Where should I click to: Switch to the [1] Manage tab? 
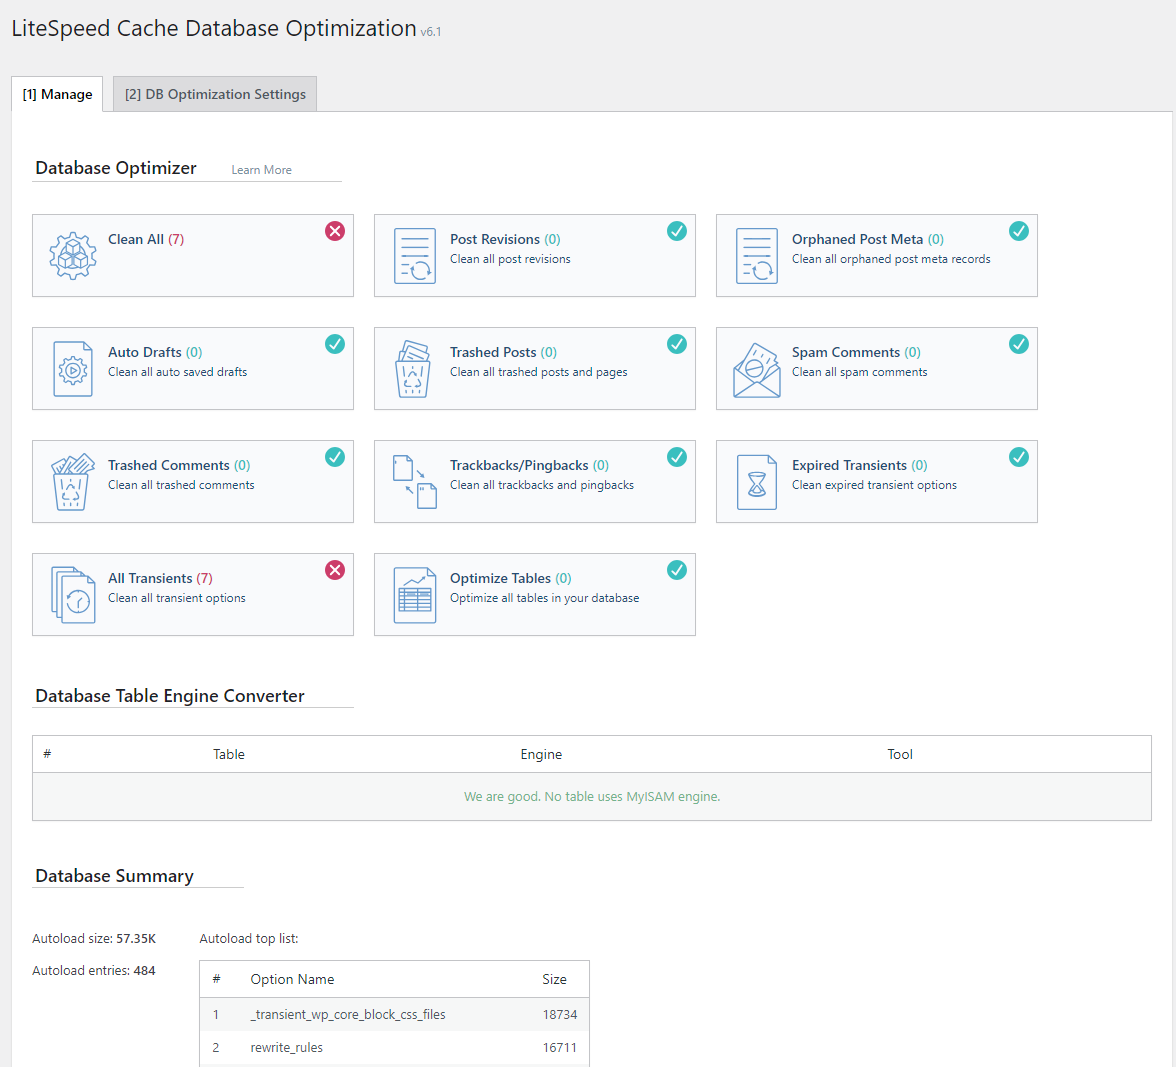(57, 94)
